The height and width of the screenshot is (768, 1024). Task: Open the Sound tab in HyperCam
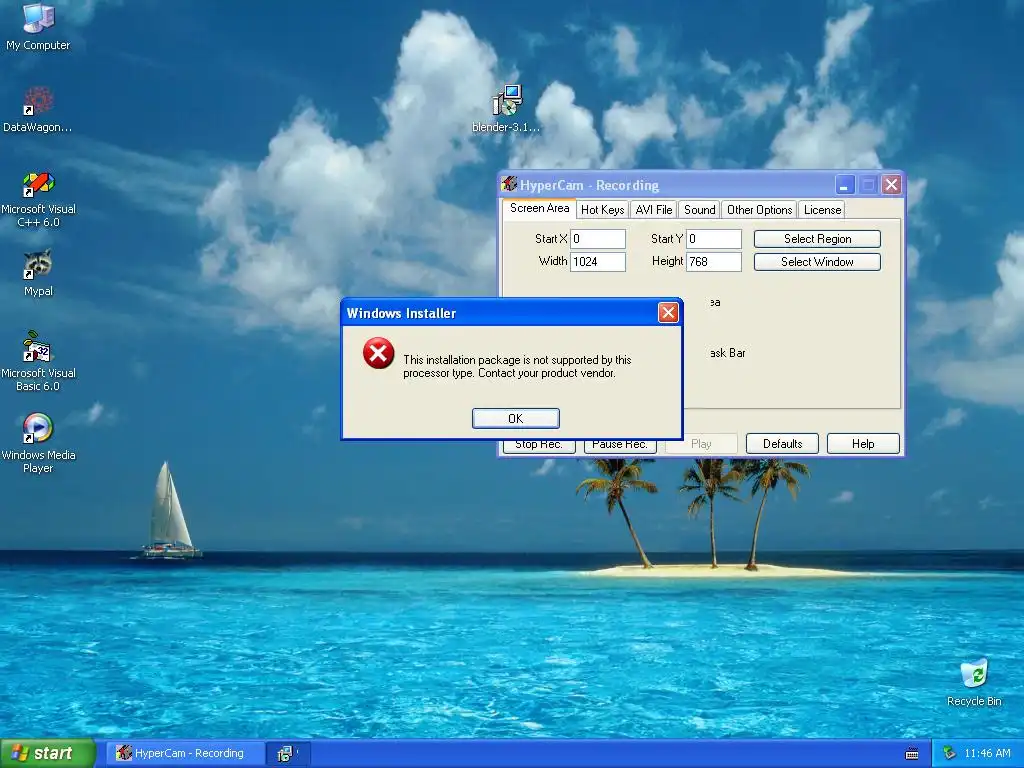tap(699, 210)
